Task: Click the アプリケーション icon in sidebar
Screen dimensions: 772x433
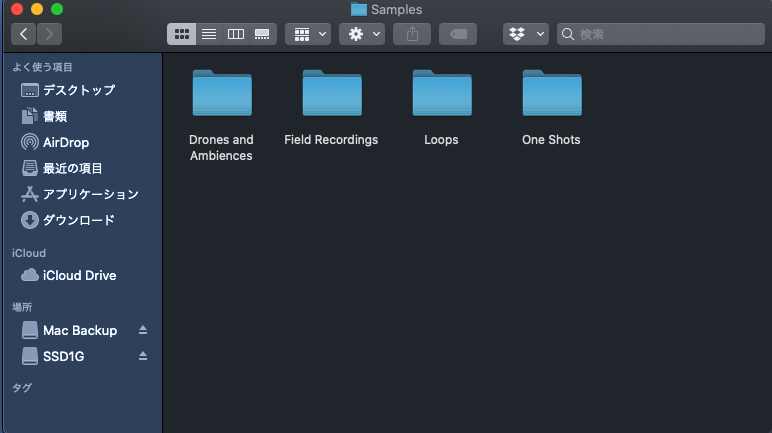Action: [30, 194]
